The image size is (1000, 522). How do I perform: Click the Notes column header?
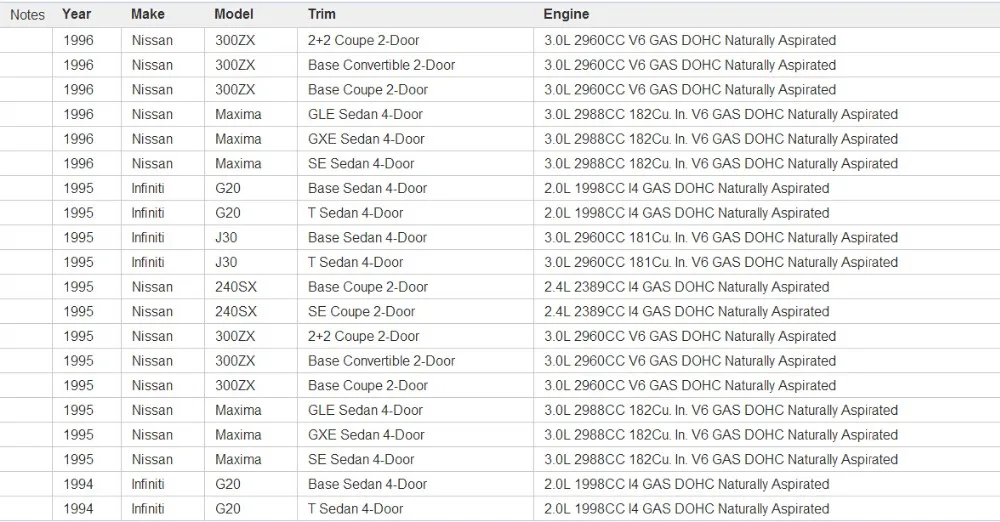27,15
